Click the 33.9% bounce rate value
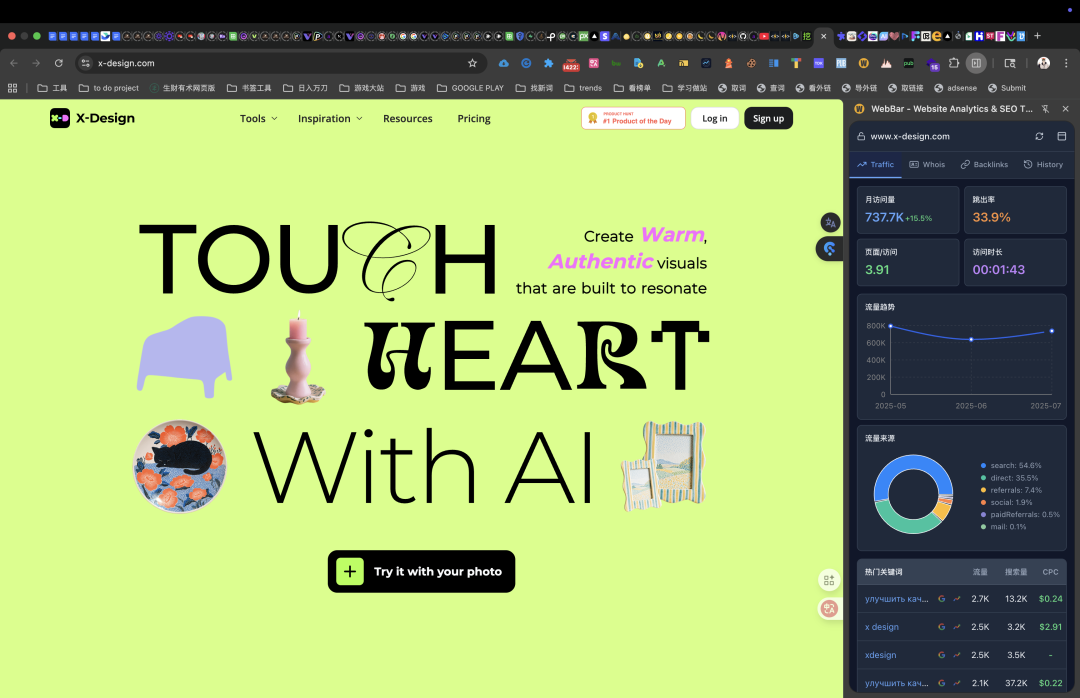1080x698 pixels. (991, 217)
